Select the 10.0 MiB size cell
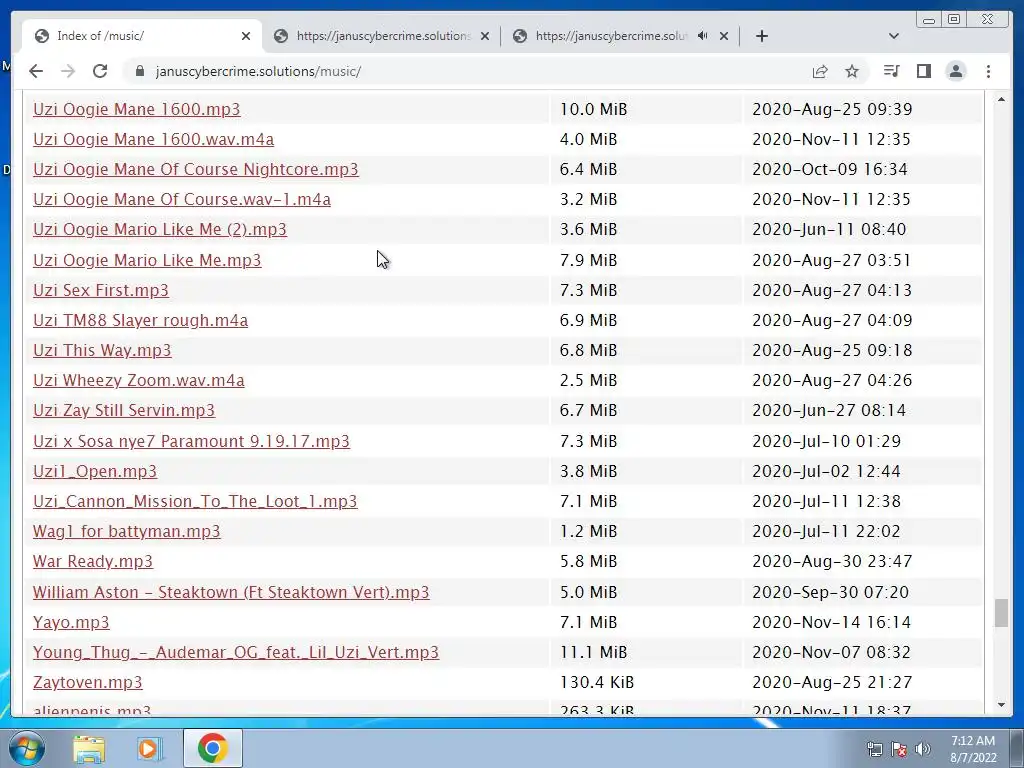 point(593,109)
